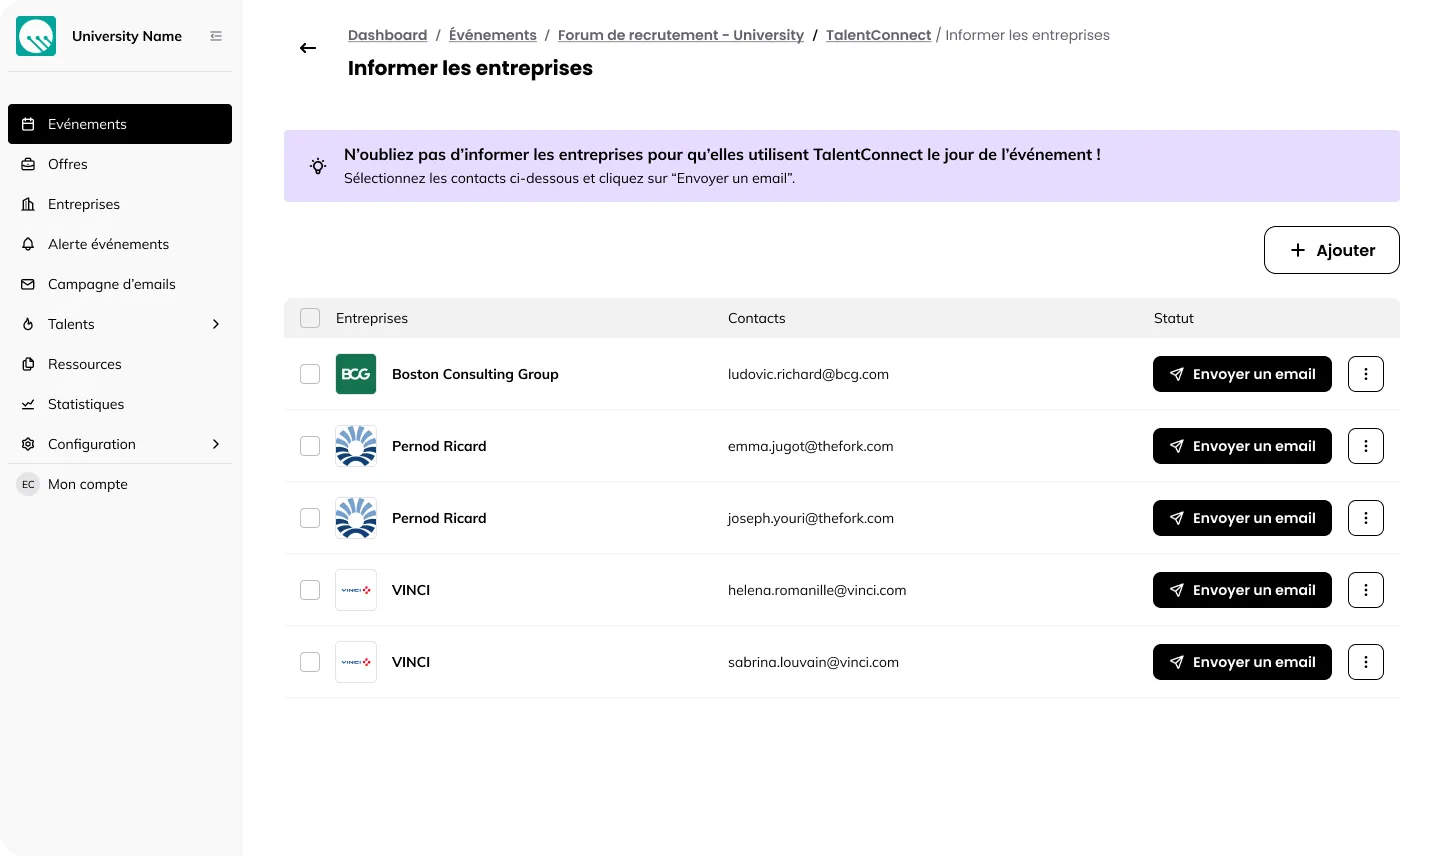The image size is (1440, 856).
Task: Open more options for helena.romanille@vinci.com row
Action: (x=1366, y=590)
